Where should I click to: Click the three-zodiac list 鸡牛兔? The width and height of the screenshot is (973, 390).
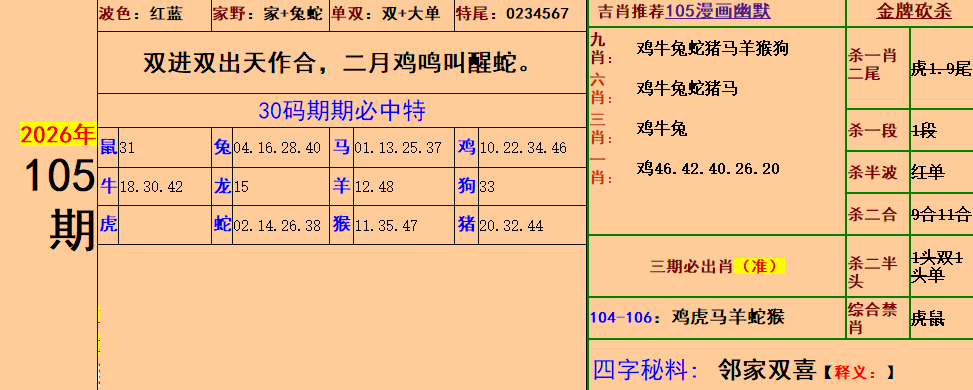662,129
